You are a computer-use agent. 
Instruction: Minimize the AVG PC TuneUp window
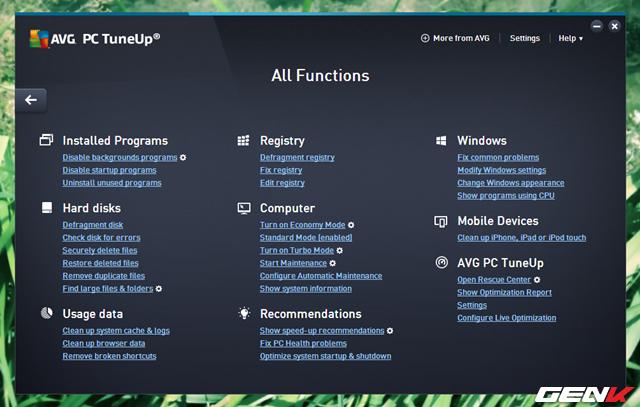click(596, 25)
